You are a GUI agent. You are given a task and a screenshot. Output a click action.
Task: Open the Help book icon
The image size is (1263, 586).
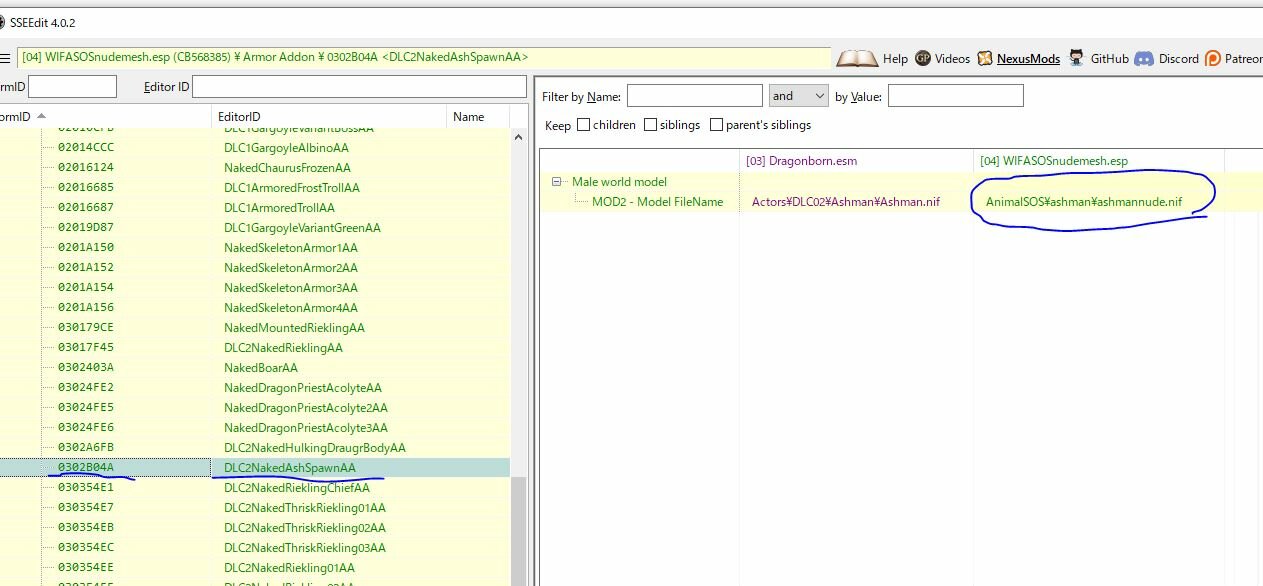[857, 59]
